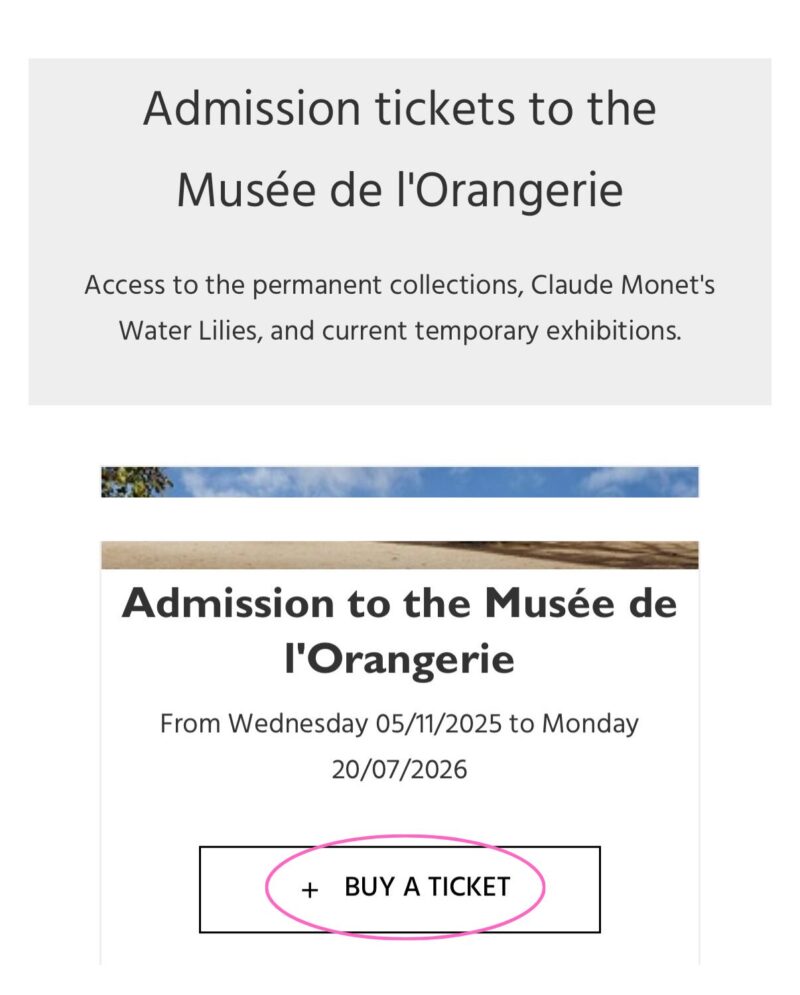The width and height of the screenshot is (800, 995).
Task: Click 'From Wednesday' in the date range line
Action: tap(263, 724)
